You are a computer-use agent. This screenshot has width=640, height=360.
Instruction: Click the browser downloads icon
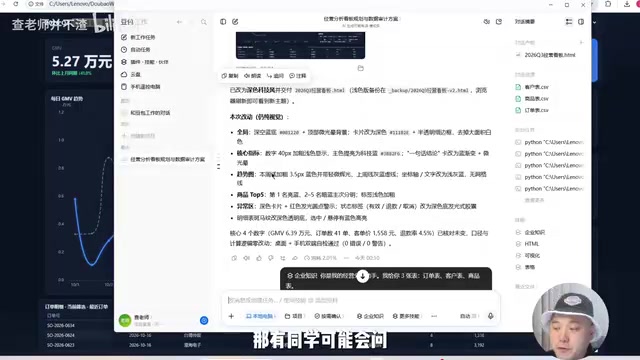tap(627, 4)
